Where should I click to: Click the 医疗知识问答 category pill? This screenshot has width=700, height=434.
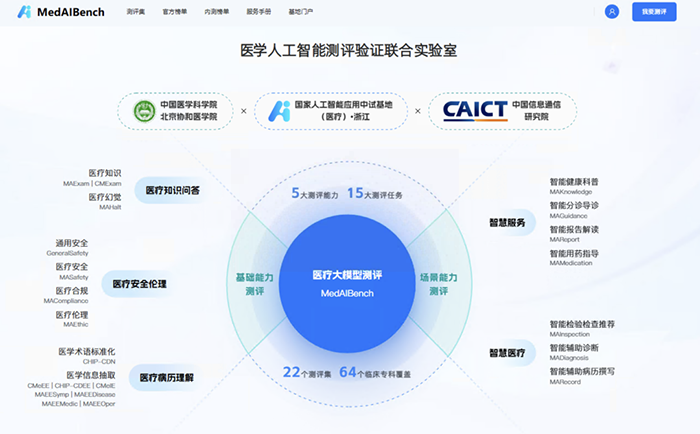172,189
